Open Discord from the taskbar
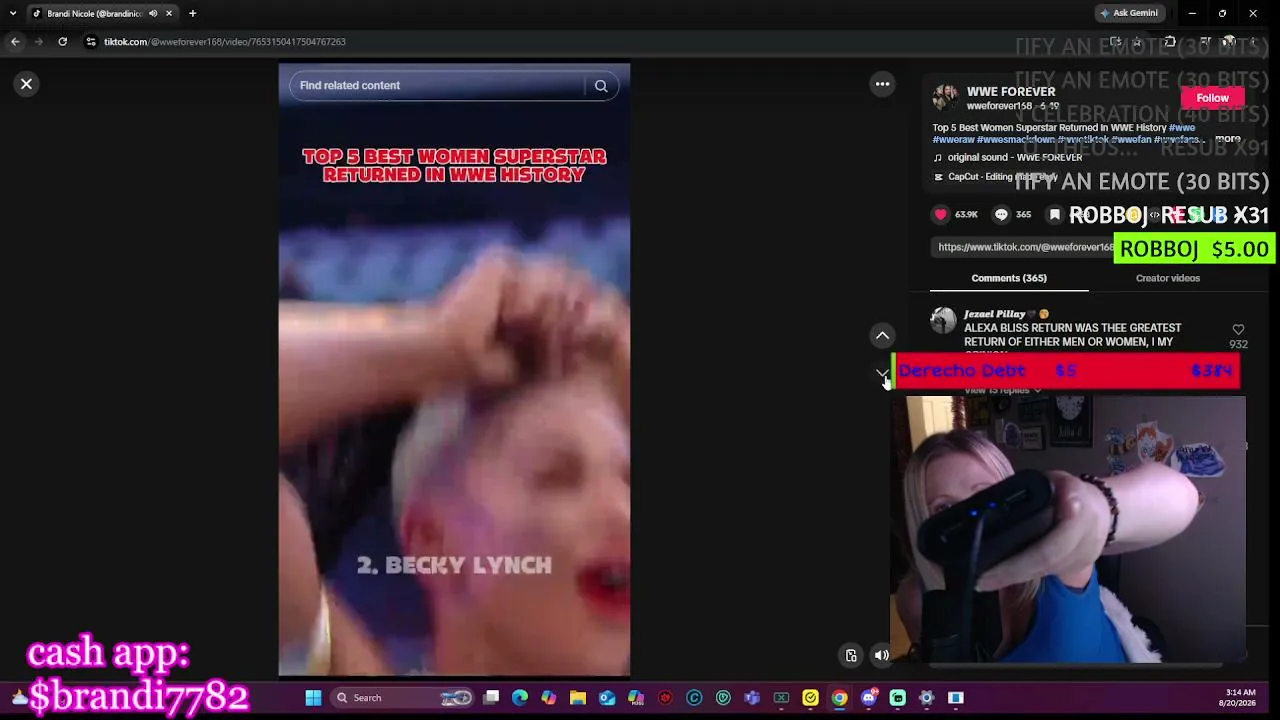Viewport: 1280px width, 720px height. (x=868, y=698)
